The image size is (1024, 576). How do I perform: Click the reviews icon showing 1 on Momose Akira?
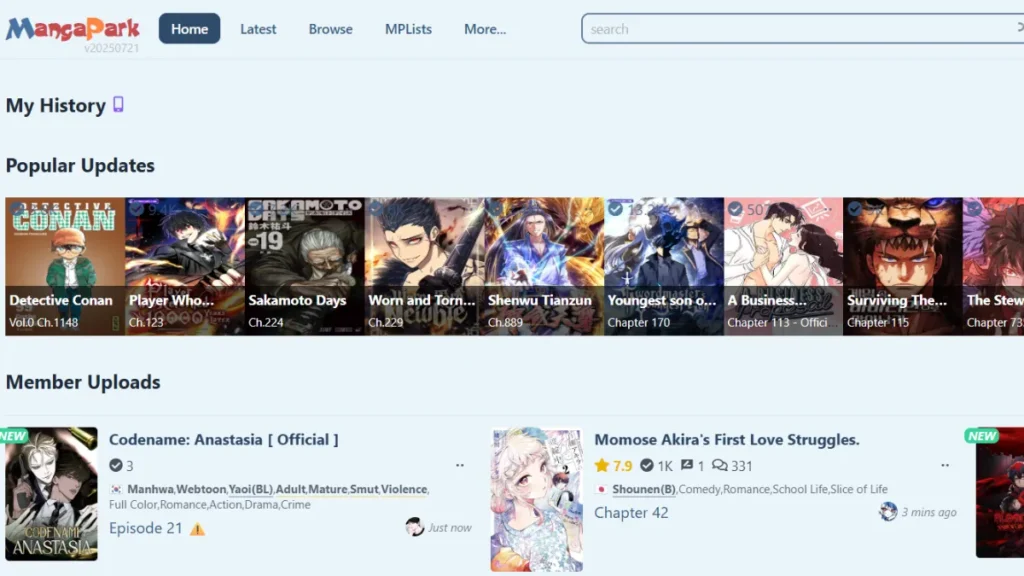[685, 464]
